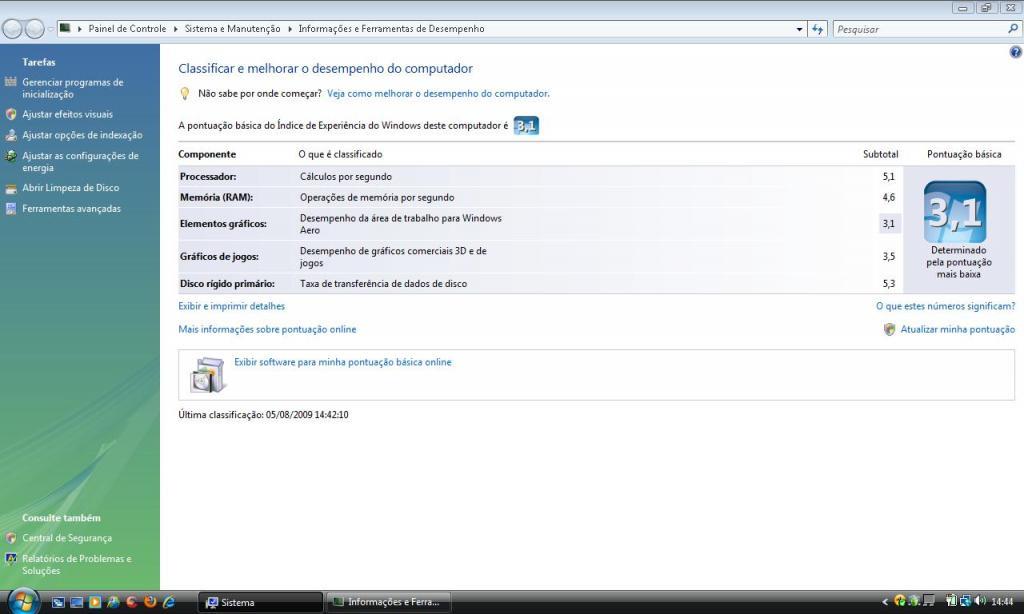Click the indexing options icon in sidebar

[10, 135]
